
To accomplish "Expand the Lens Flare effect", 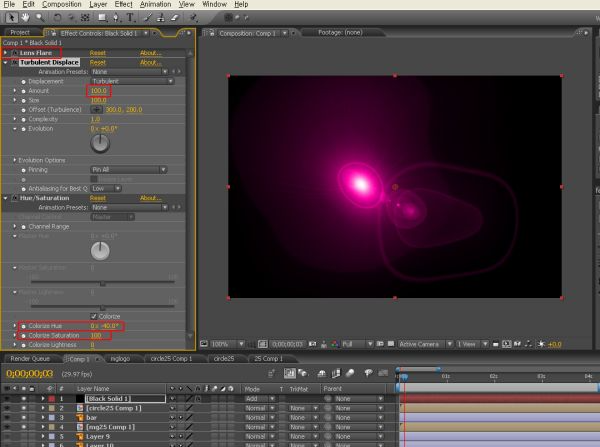I will click(5, 53).
